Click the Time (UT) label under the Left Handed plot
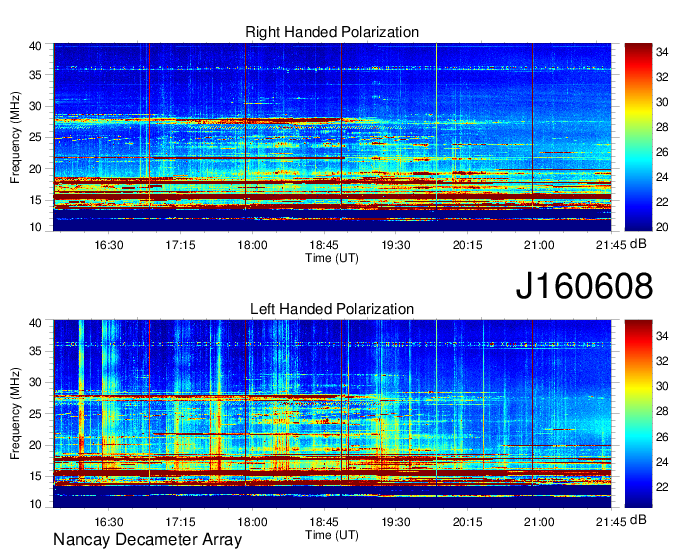 (x=332, y=535)
